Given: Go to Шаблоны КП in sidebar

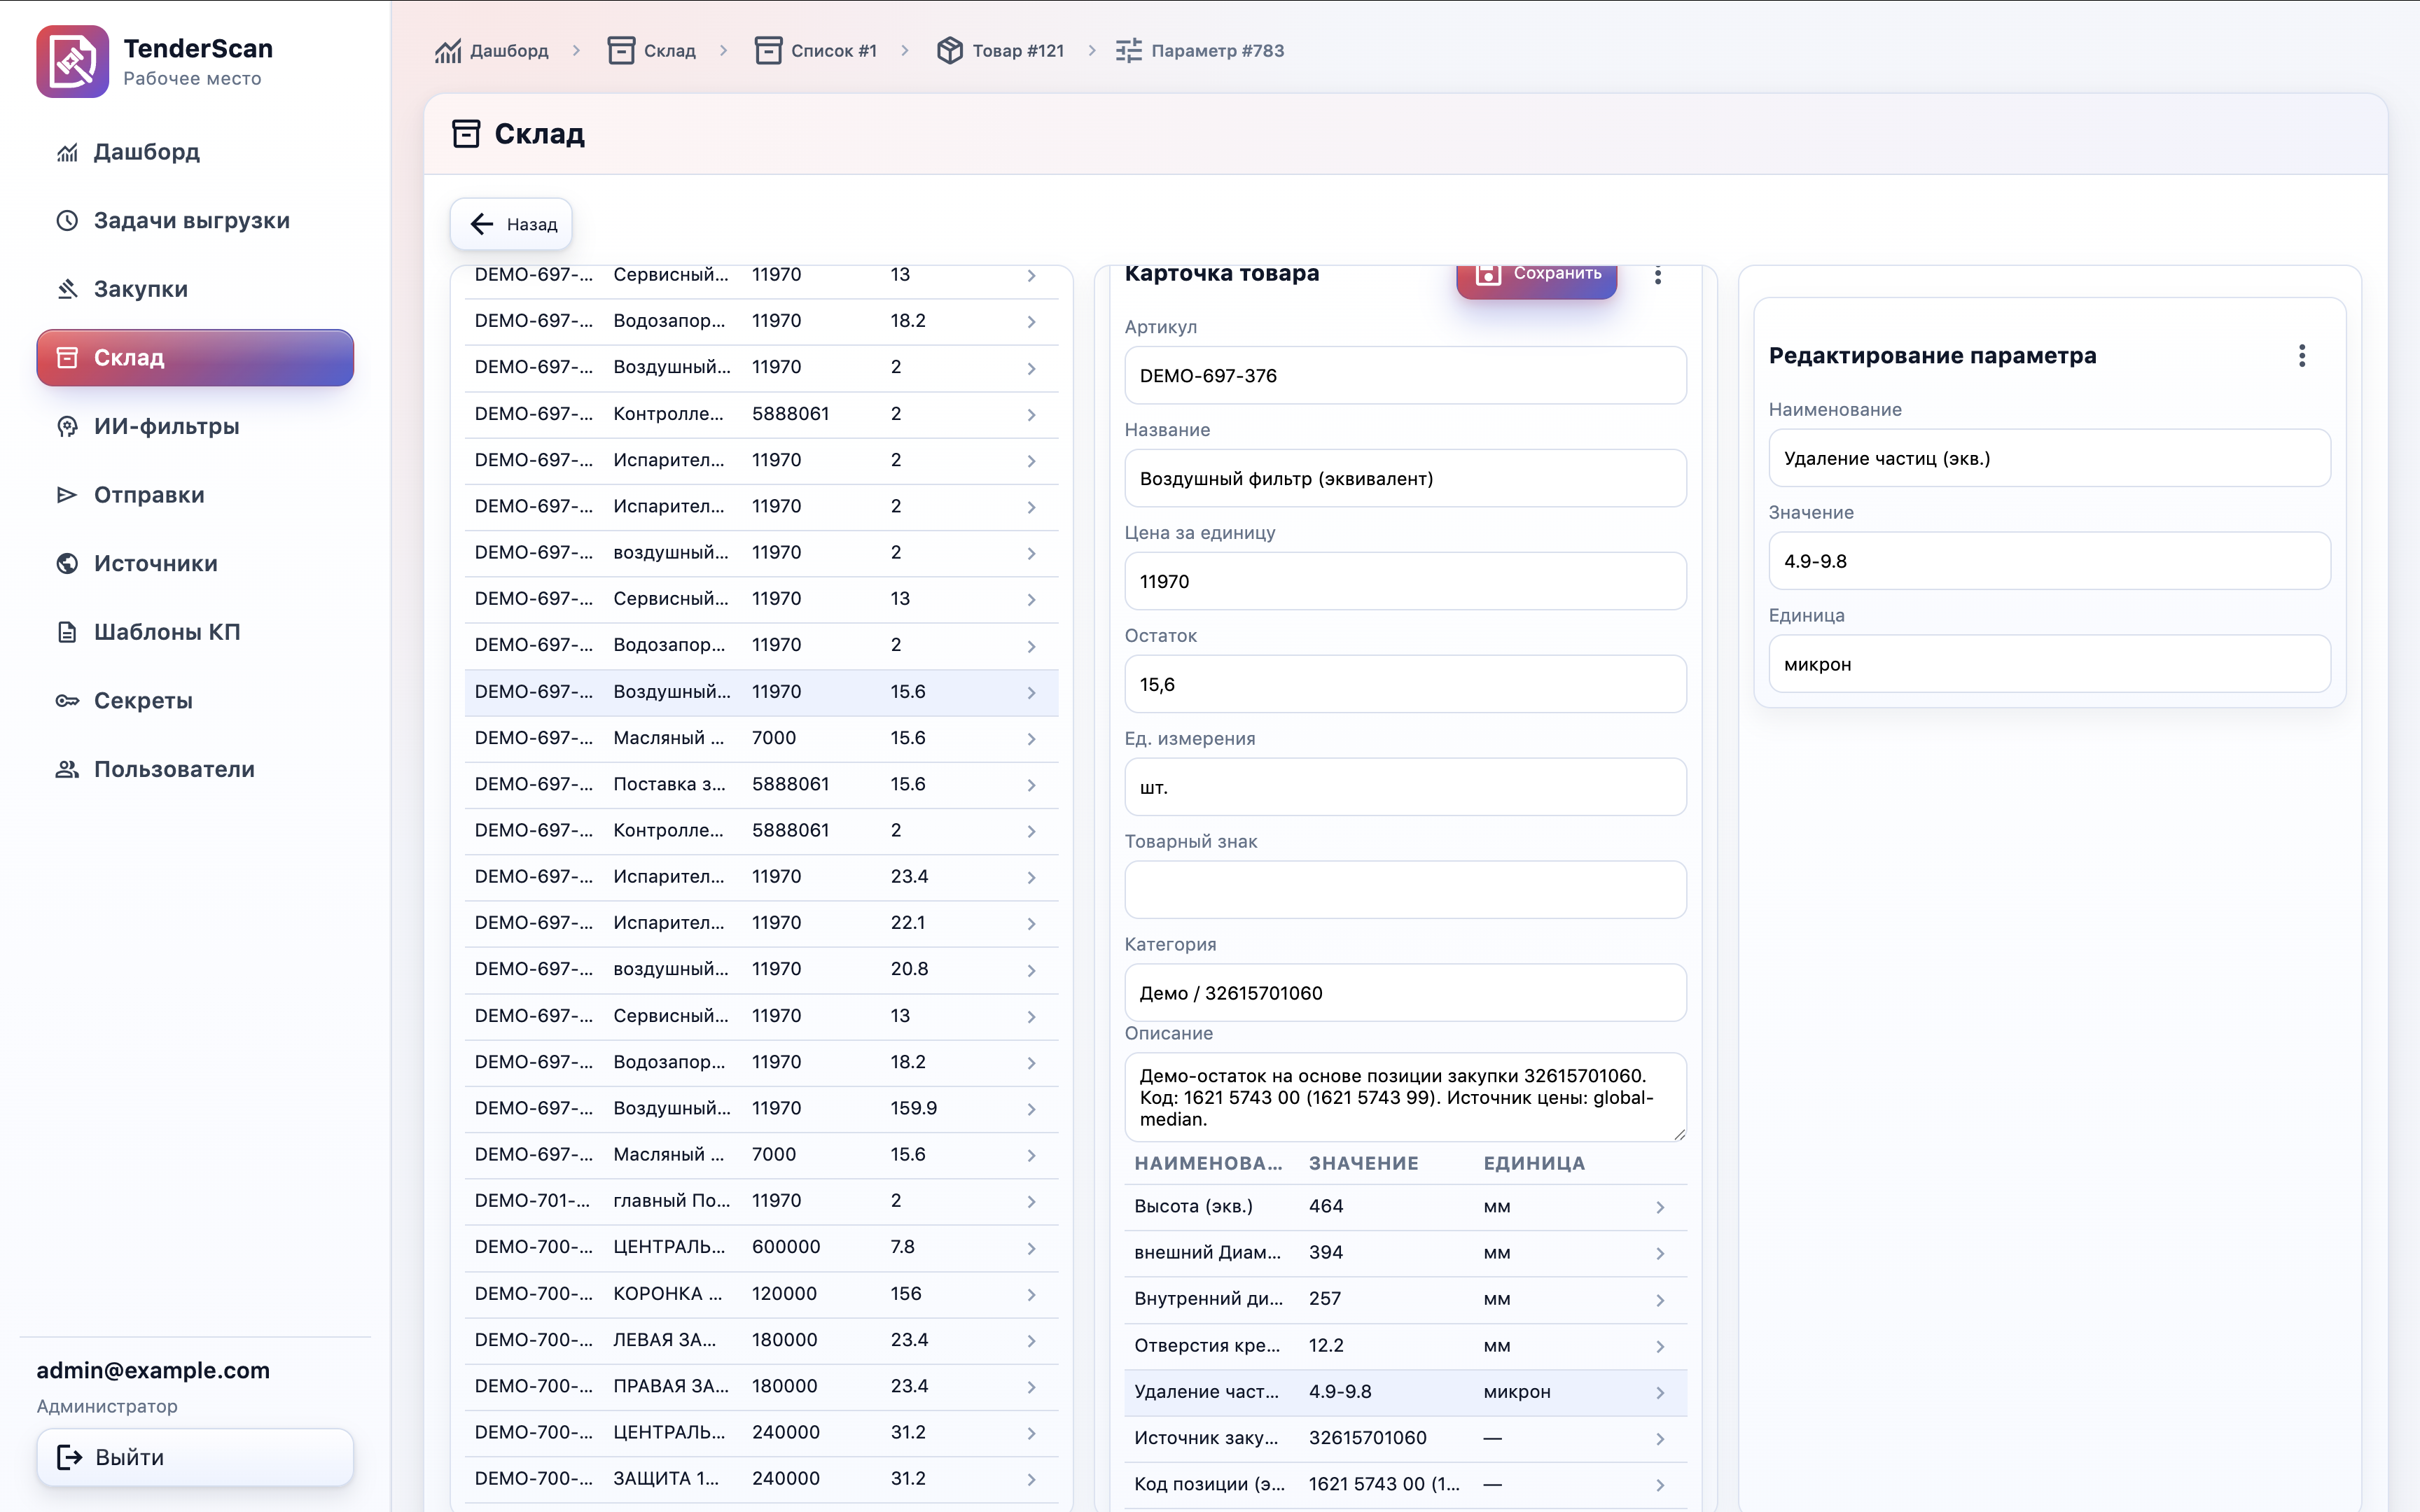Looking at the screenshot, I should click(x=166, y=632).
